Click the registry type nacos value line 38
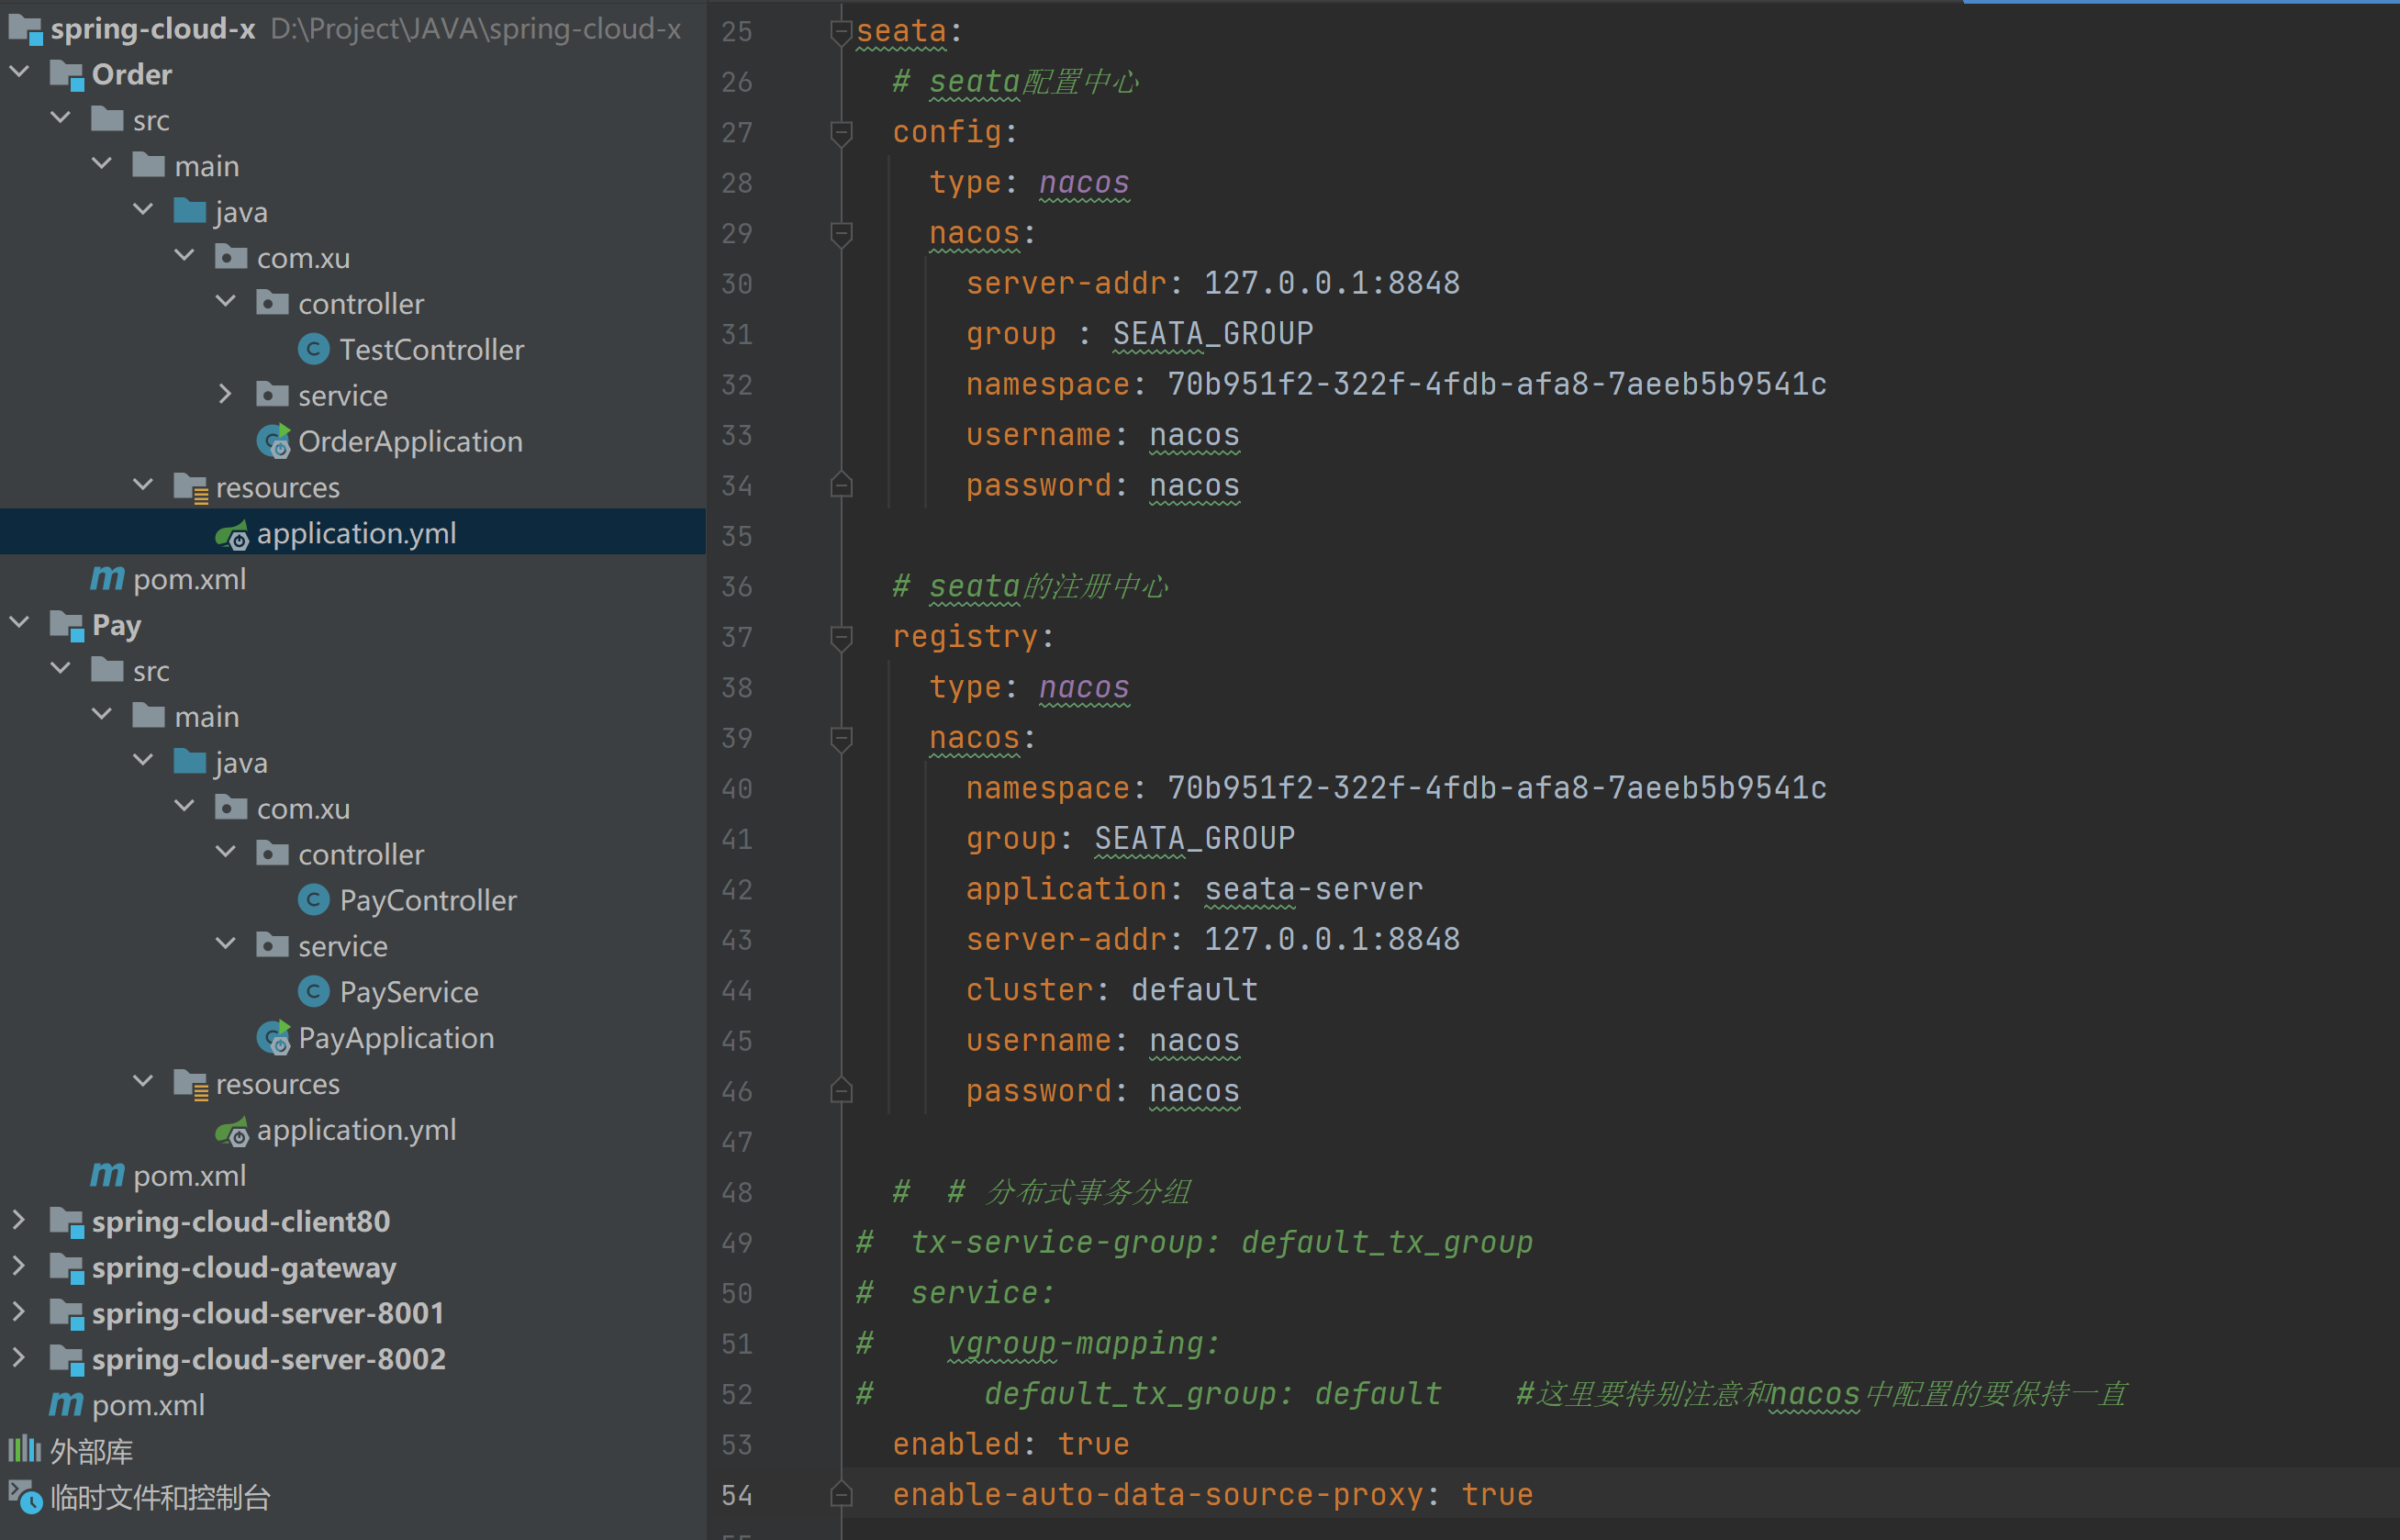 point(1084,688)
